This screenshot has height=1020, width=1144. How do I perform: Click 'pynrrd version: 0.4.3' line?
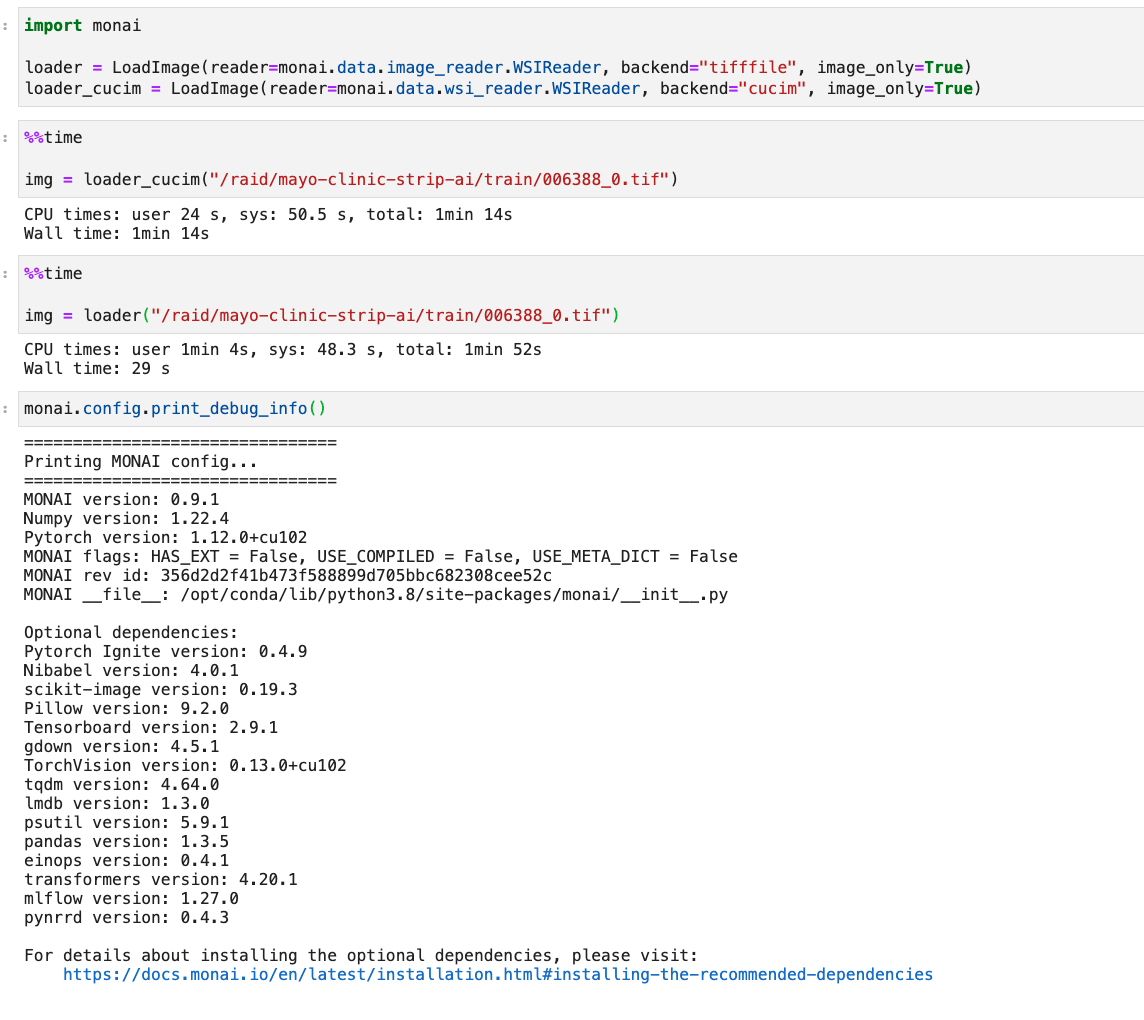pyautogui.click(x=126, y=917)
